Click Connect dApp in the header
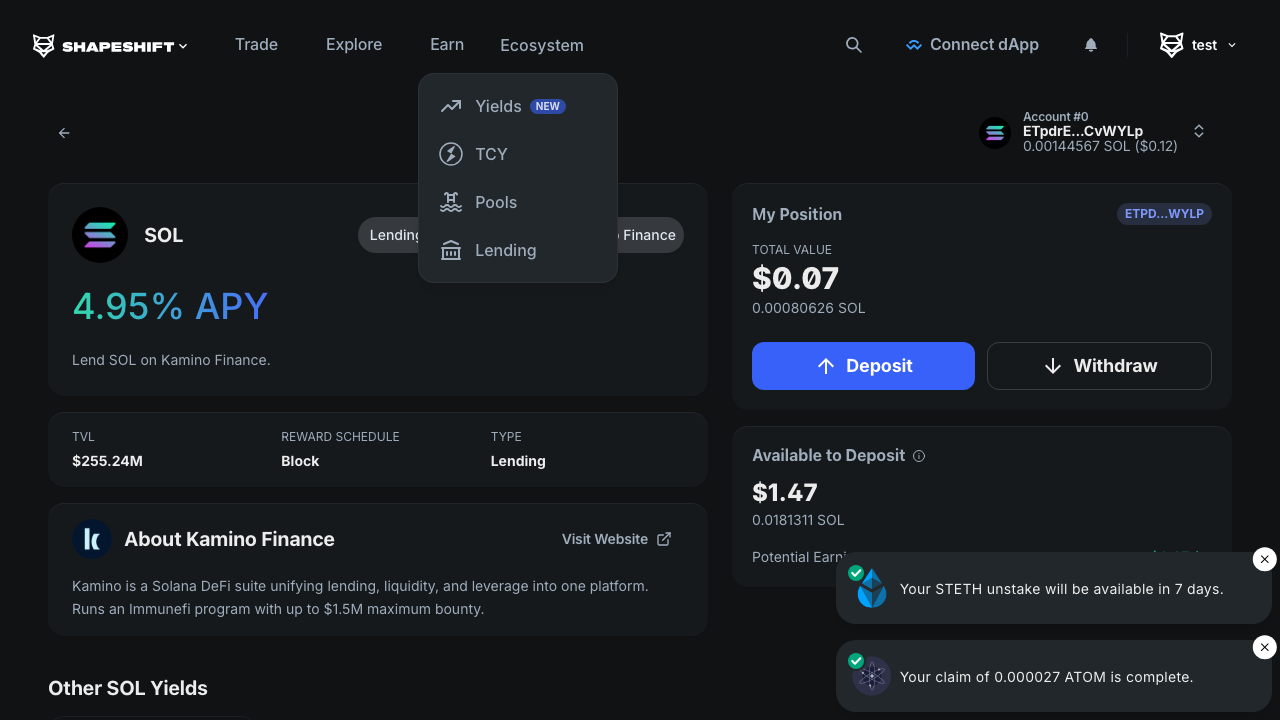 click(972, 45)
